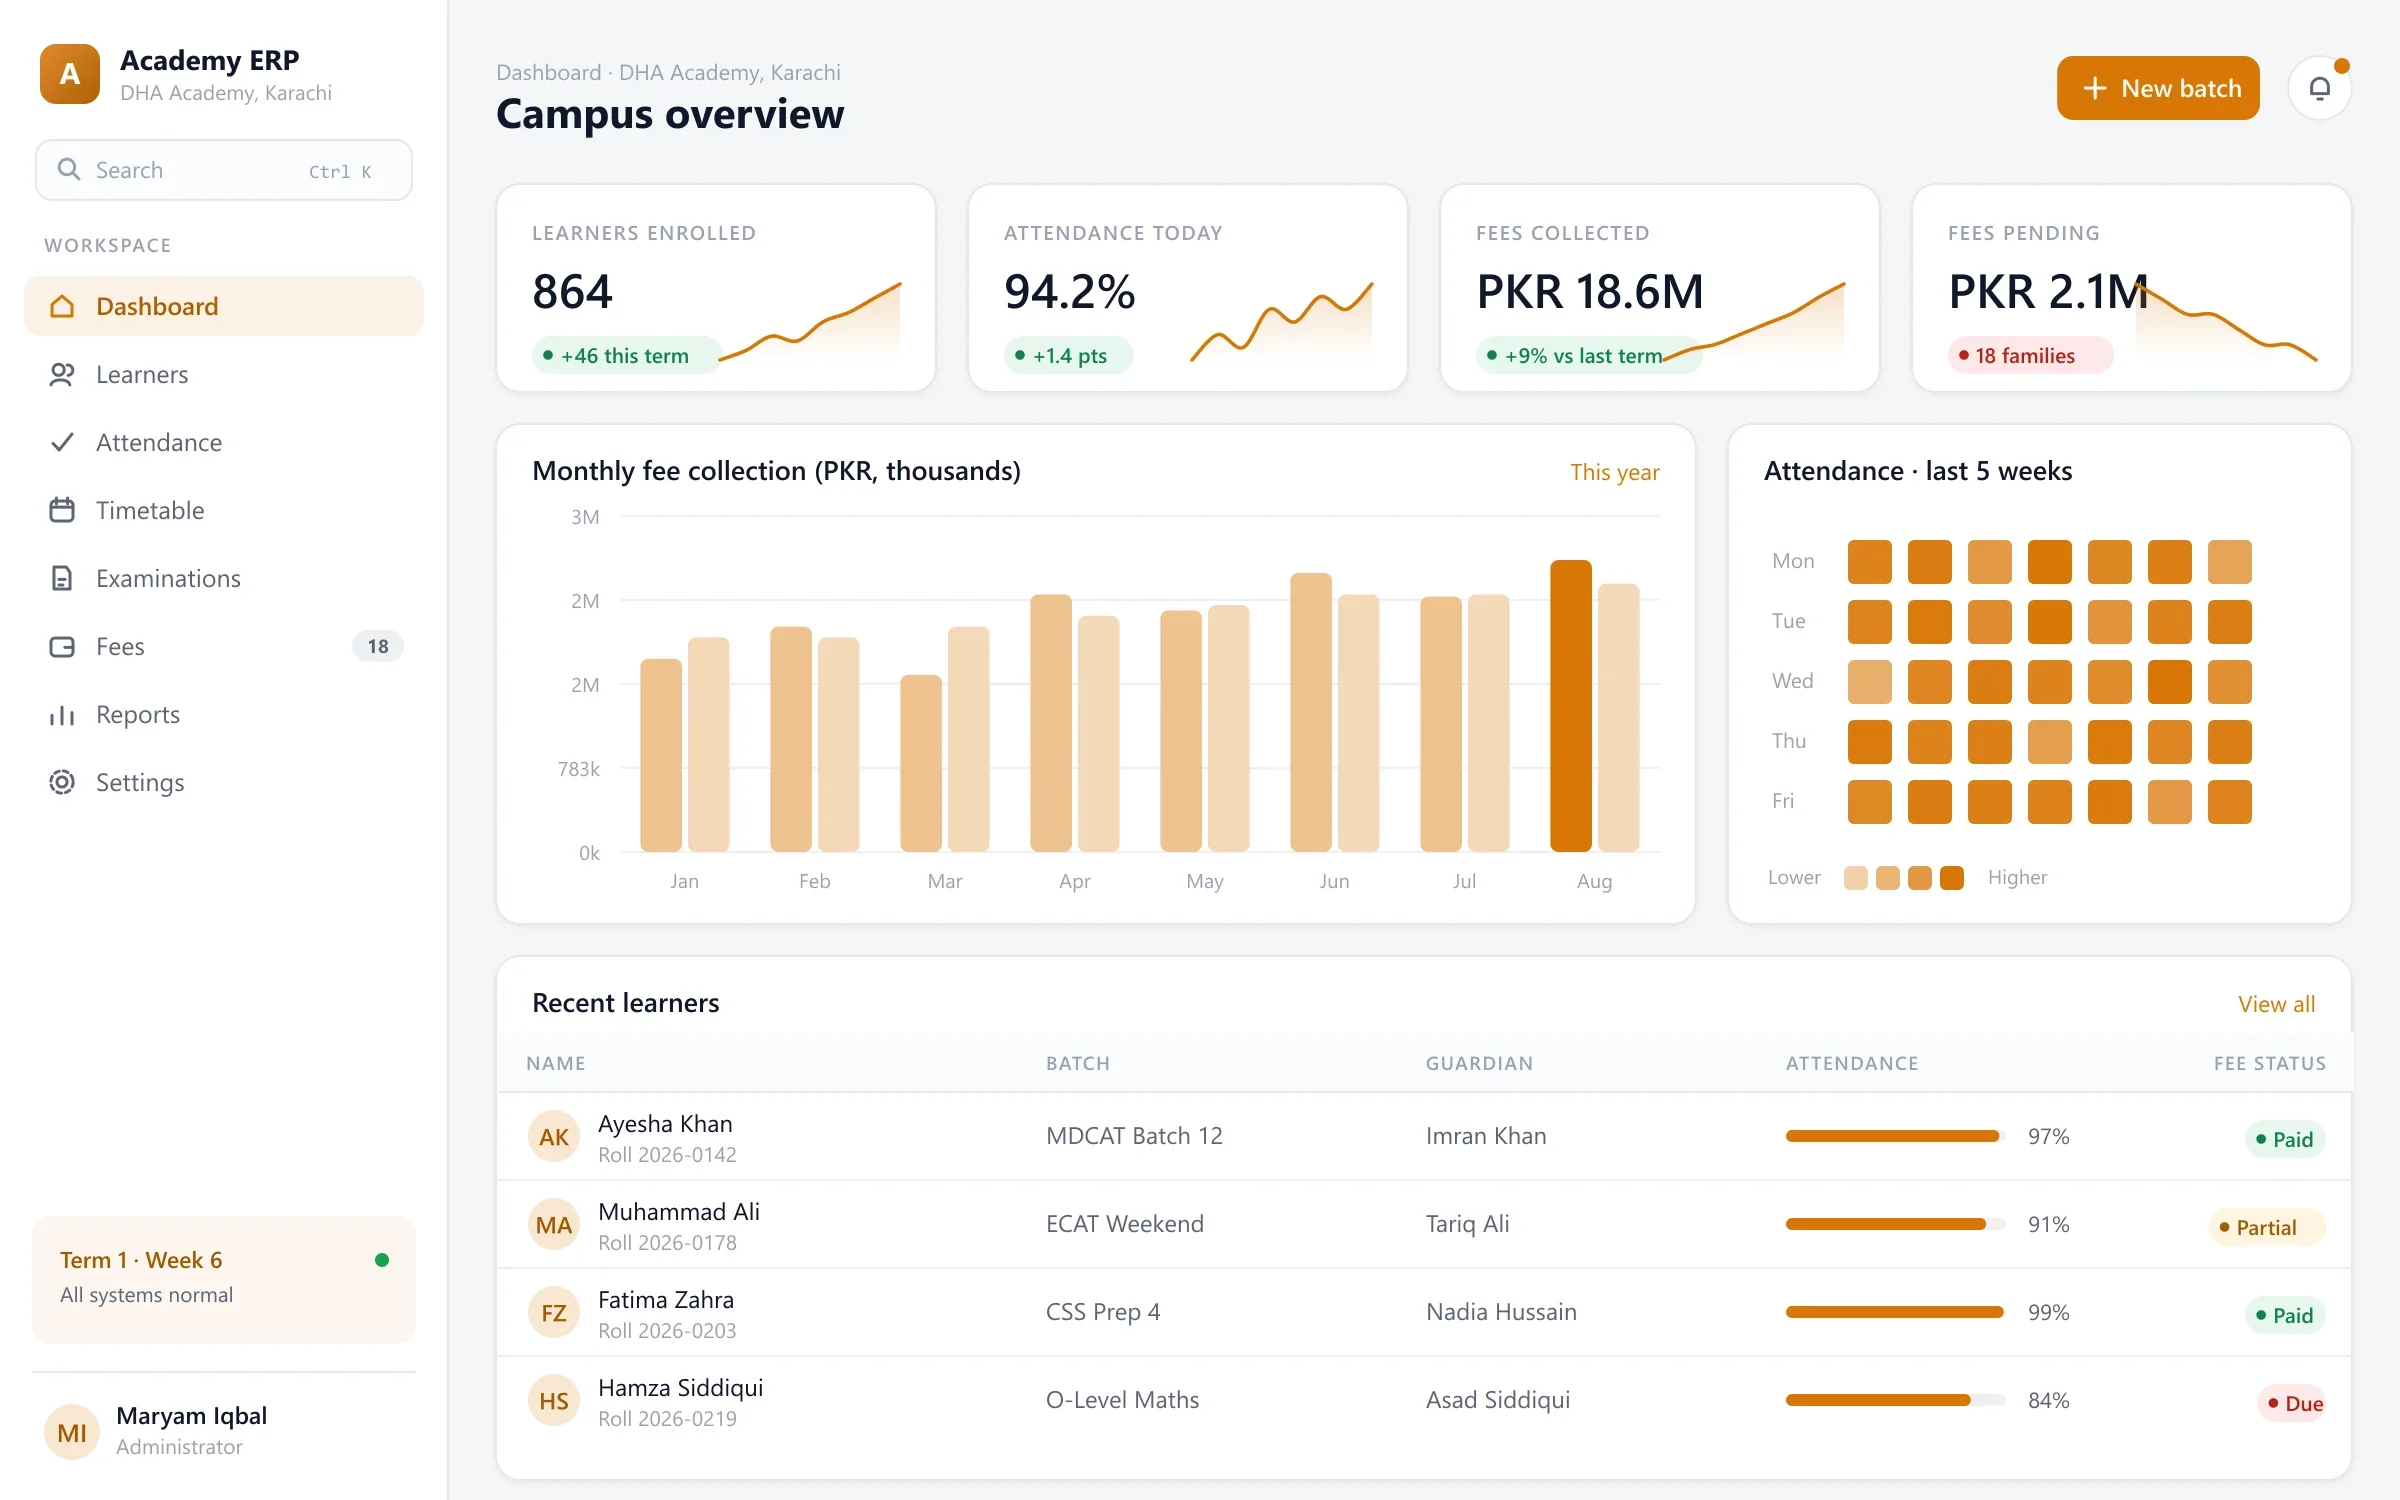
Task: Click the GUARDIAN column header
Action: point(1479,1063)
